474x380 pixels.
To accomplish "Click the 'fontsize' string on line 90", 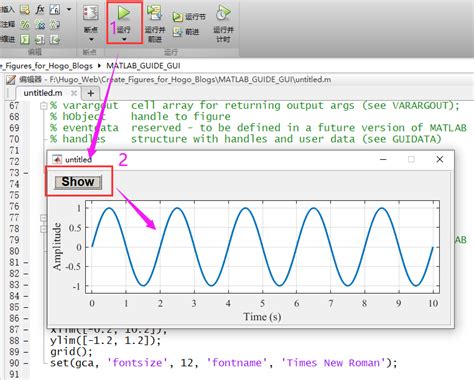I will [x=137, y=363].
